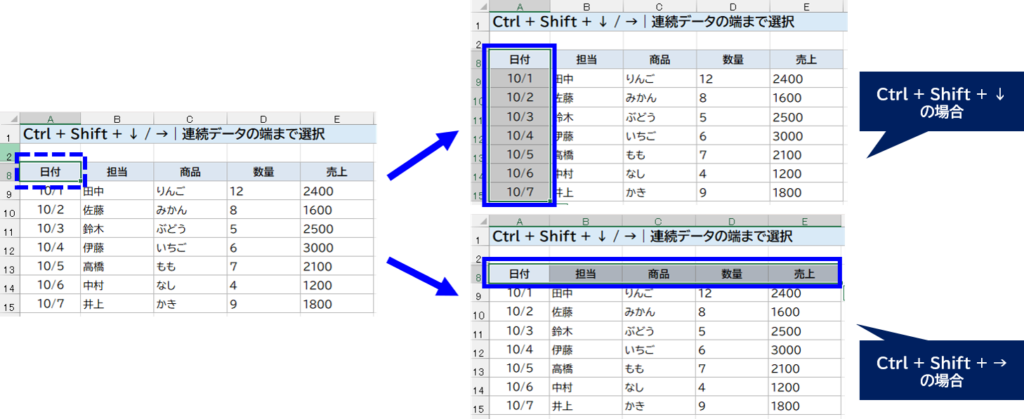Select column A header in left sheet
Screen dimensions: 1024x419
click(x=50, y=119)
